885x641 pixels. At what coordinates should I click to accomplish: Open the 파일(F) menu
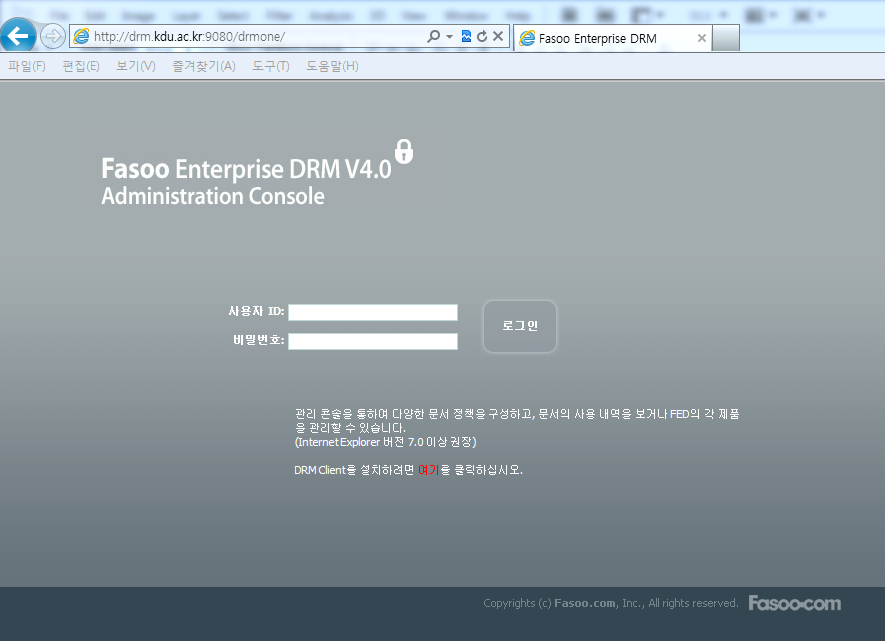click(x=27, y=67)
